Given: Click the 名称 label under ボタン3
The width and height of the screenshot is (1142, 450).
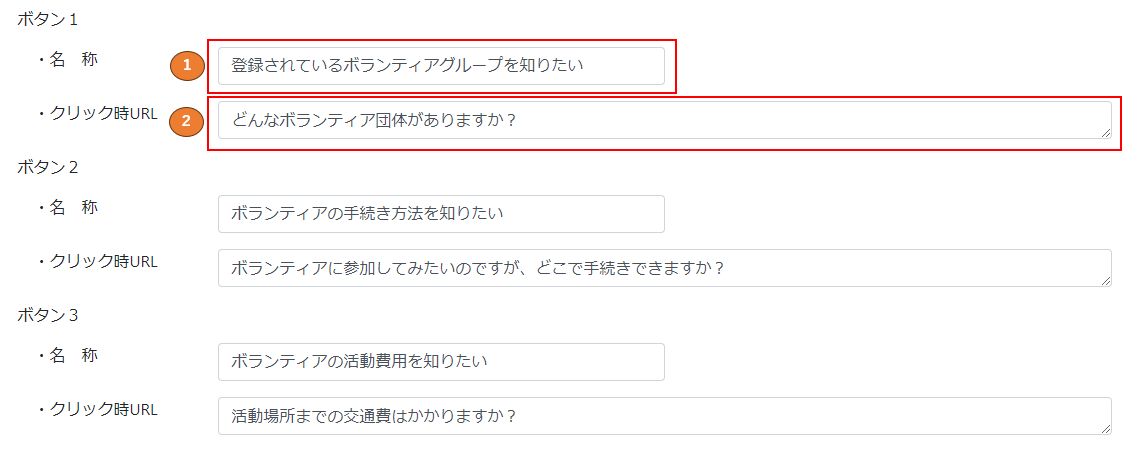Looking at the screenshot, I should [68, 355].
